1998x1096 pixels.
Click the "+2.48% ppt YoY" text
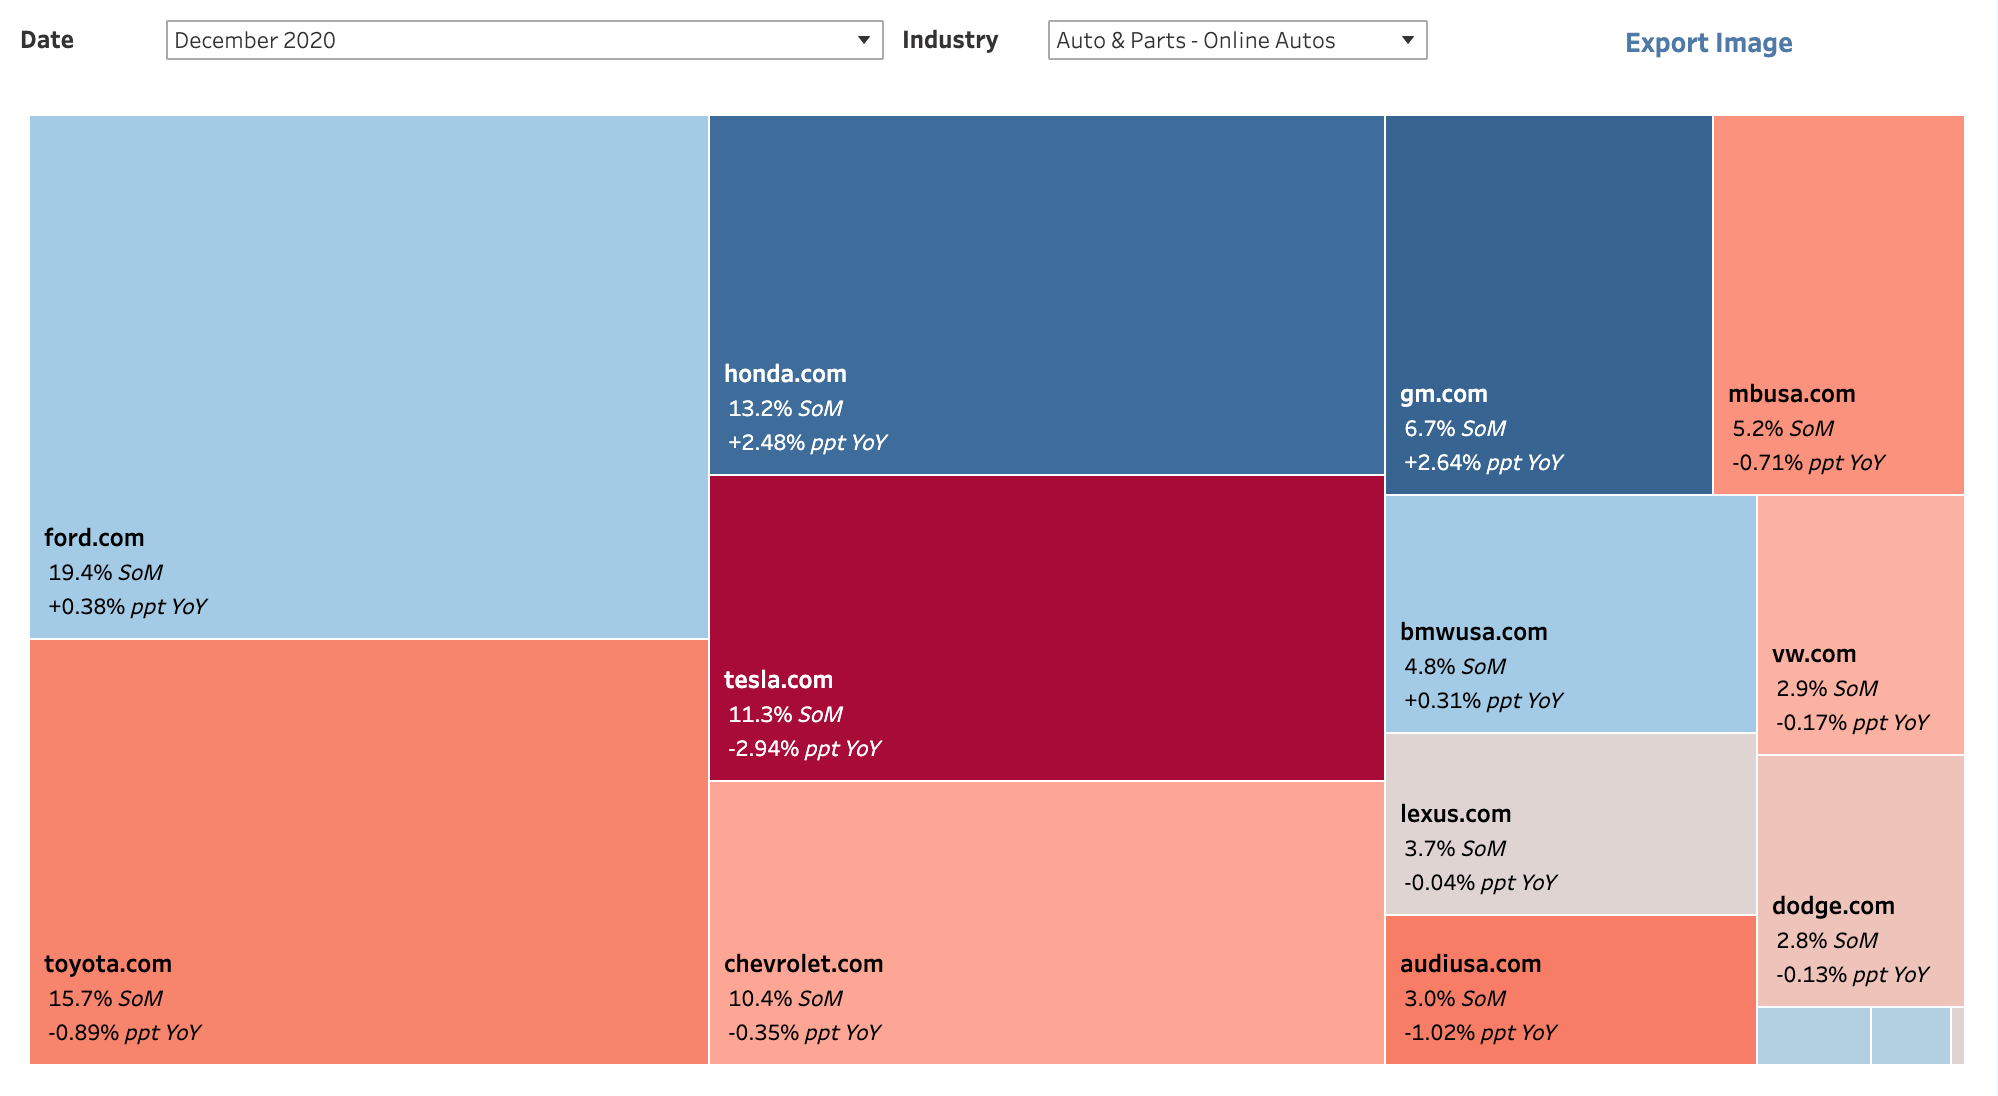click(807, 442)
